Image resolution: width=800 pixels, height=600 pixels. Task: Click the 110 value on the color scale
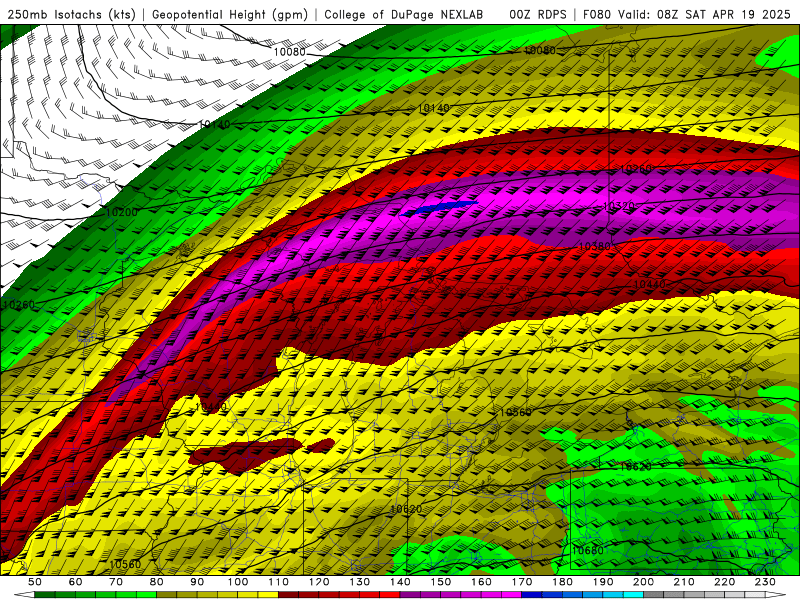coord(279,582)
